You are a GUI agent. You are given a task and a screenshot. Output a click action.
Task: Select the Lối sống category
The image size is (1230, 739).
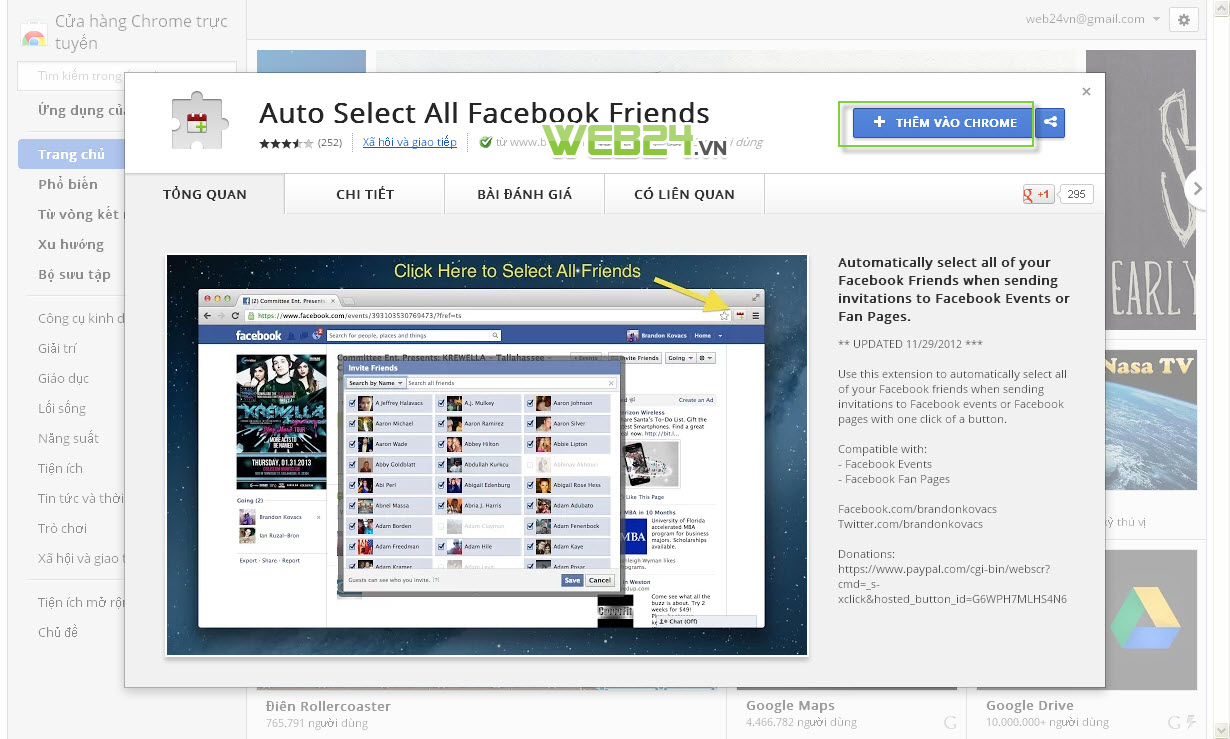[x=62, y=408]
